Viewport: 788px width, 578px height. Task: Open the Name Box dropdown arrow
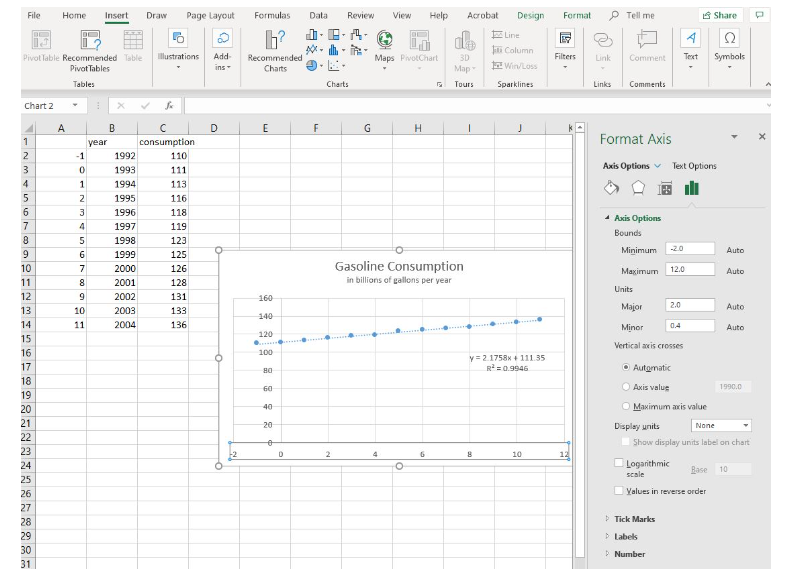pyautogui.click(x=75, y=106)
